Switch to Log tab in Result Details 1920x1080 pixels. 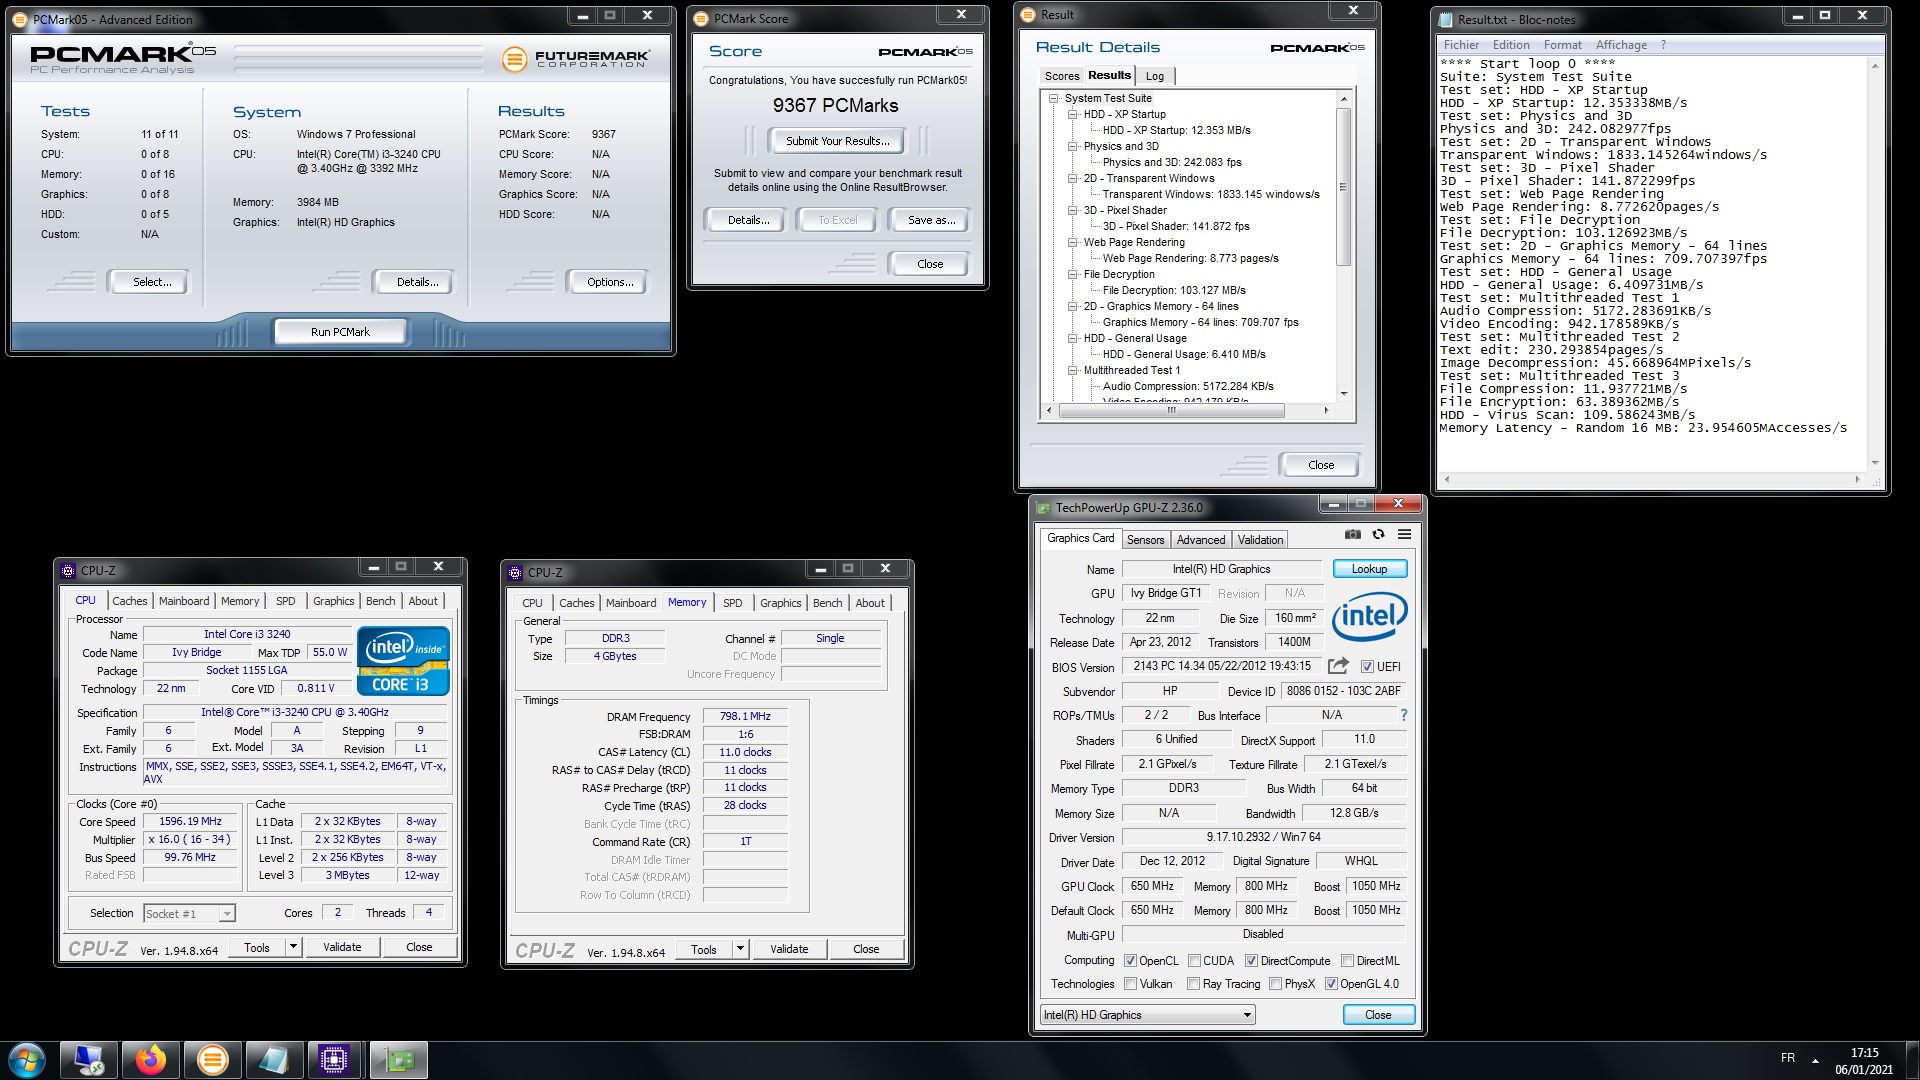click(1155, 76)
